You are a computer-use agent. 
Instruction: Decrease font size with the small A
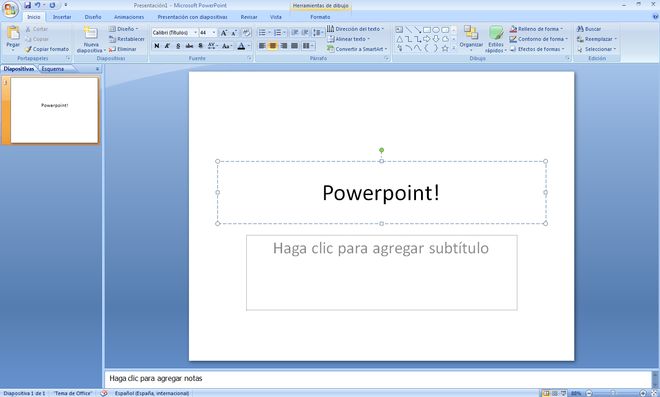pyautogui.click(x=234, y=32)
